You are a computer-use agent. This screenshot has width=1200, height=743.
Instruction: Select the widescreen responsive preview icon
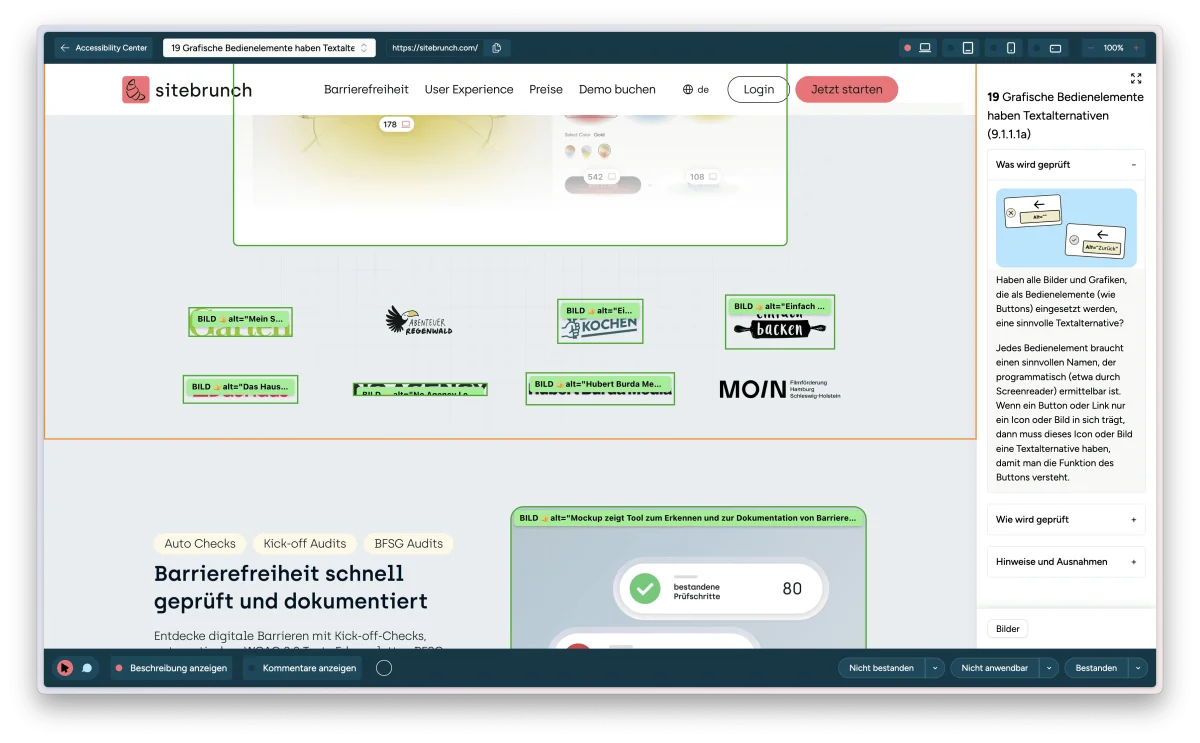[x=1056, y=47]
